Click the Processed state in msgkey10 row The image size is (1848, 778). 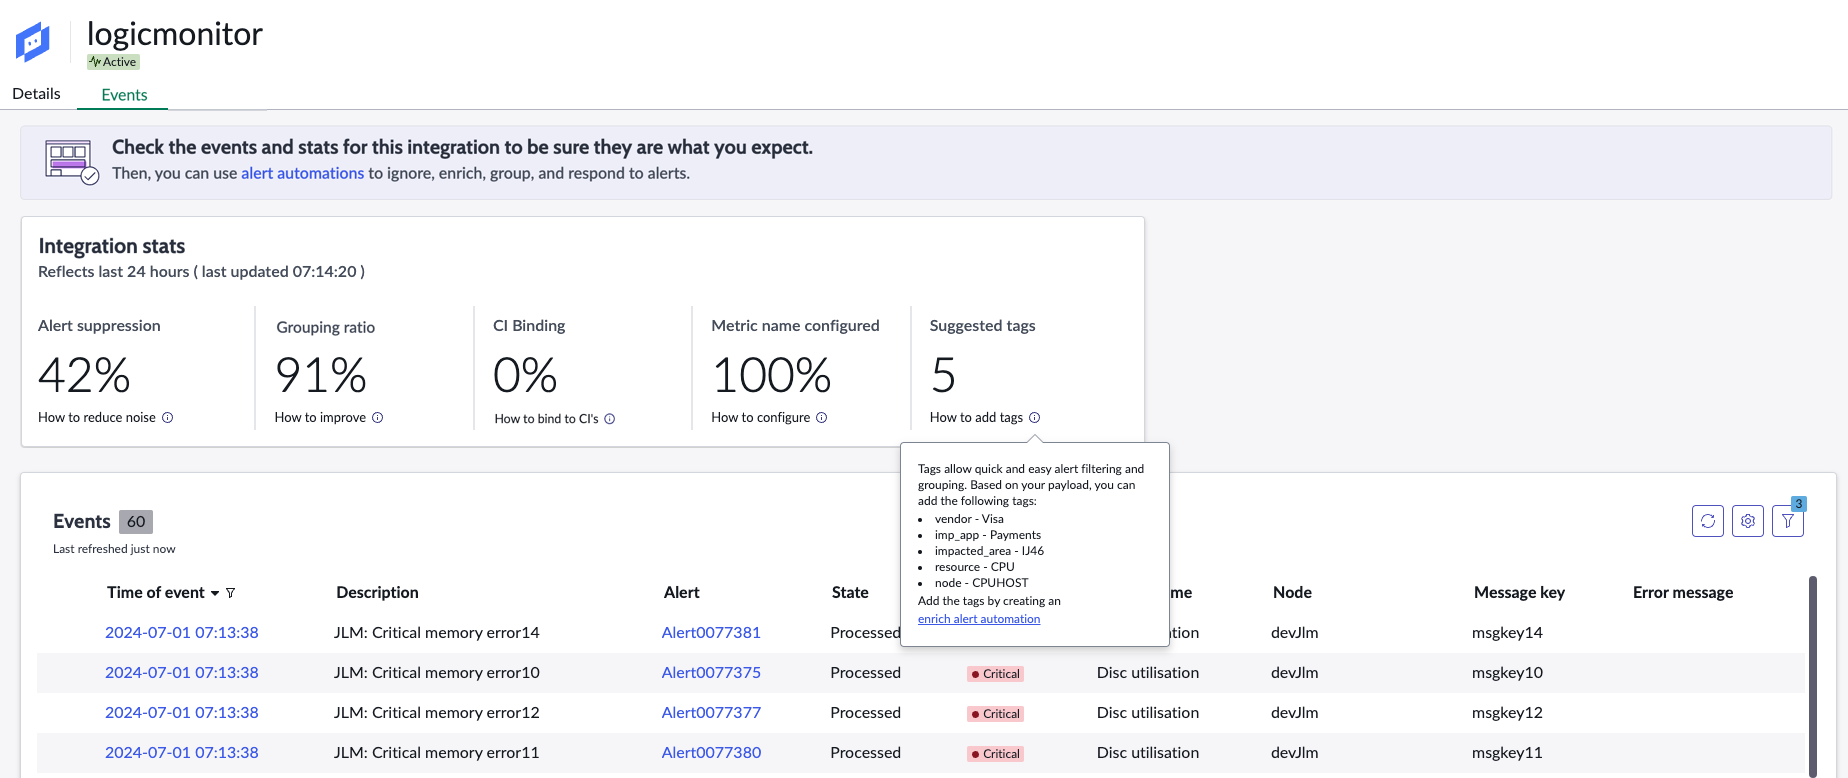click(x=865, y=673)
